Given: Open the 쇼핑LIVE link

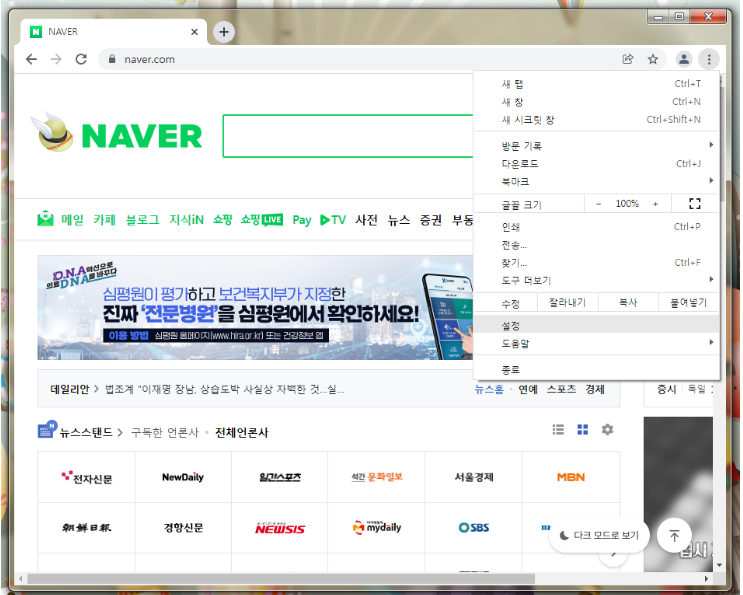Looking at the screenshot, I should click(x=262, y=220).
